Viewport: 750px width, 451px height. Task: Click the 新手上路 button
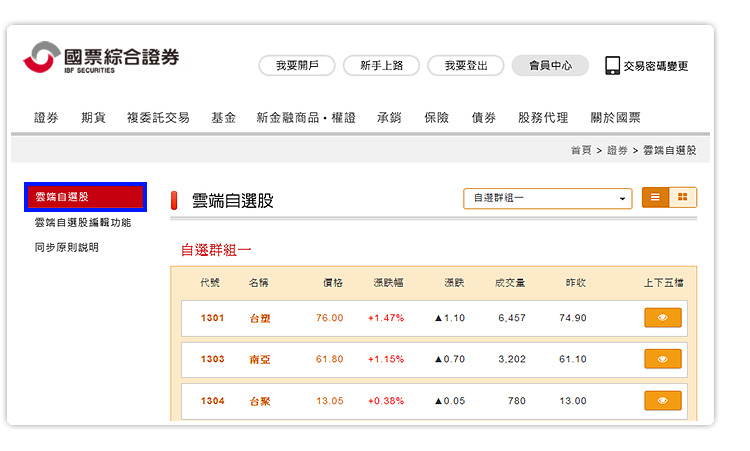(381, 66)
